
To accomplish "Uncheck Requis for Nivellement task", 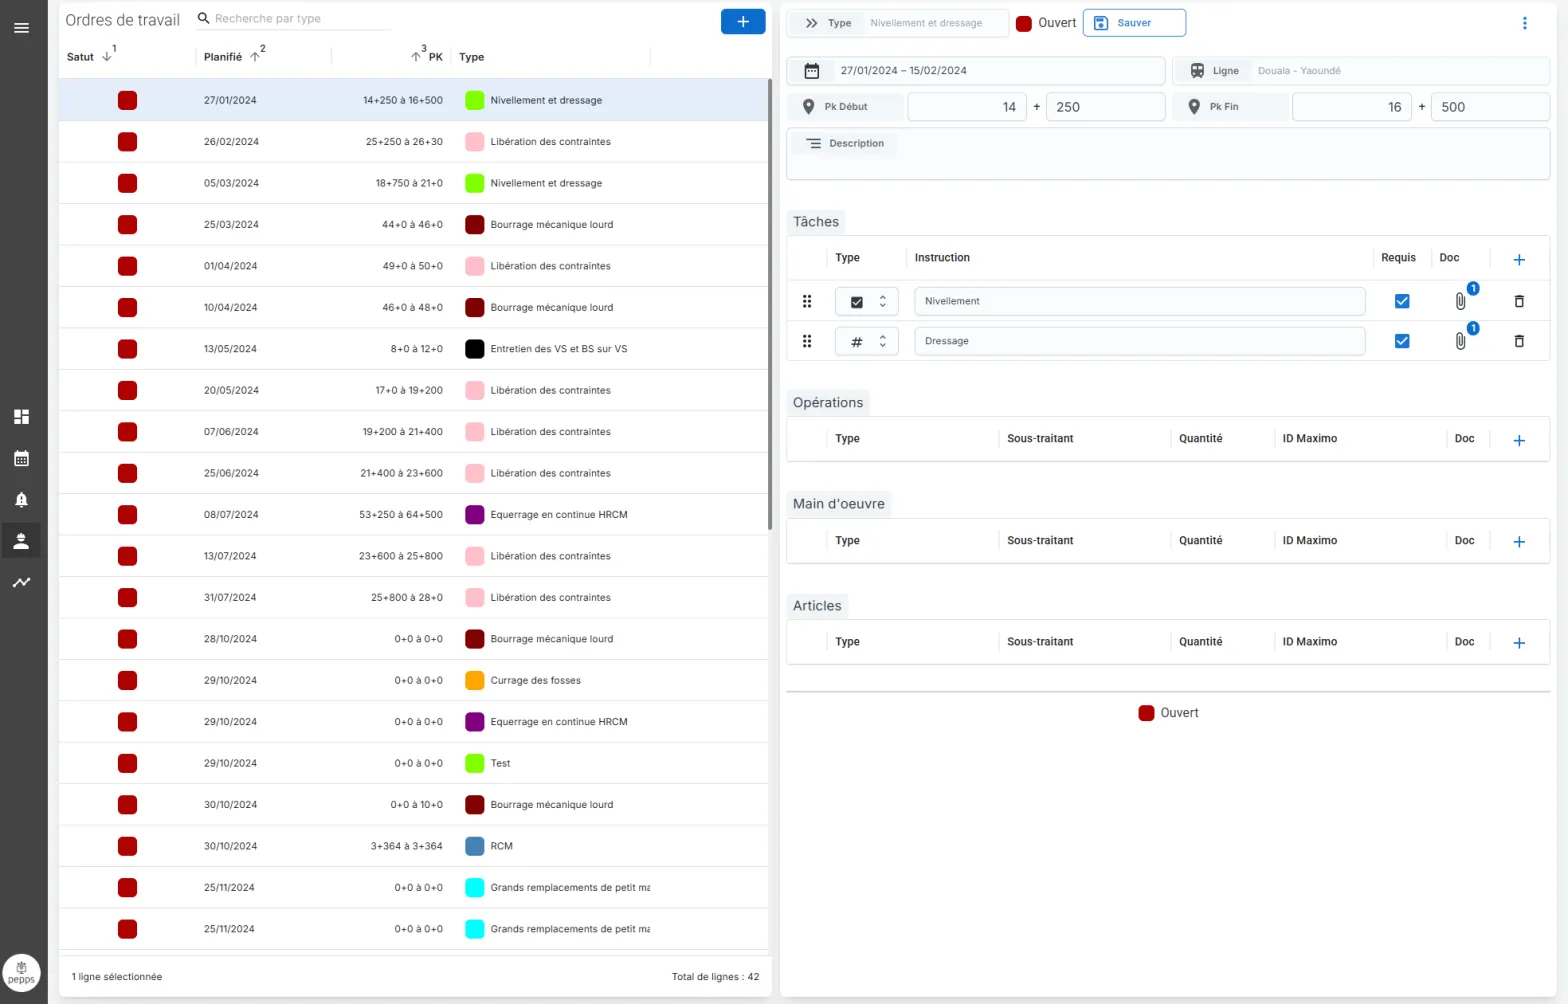I will [x=1402, y=301].
